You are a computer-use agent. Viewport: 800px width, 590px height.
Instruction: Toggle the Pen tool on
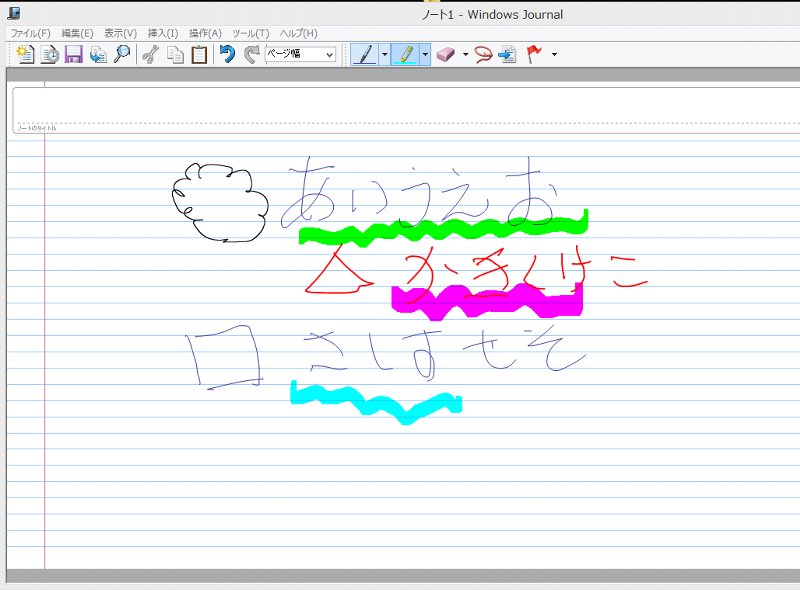pos(365,55)
